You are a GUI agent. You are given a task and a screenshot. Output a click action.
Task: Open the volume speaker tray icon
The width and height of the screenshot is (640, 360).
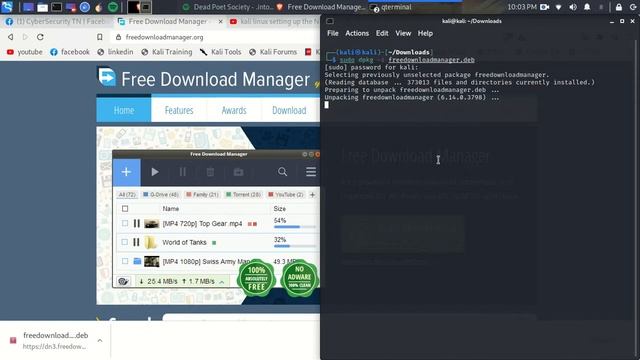click(573, 7)
